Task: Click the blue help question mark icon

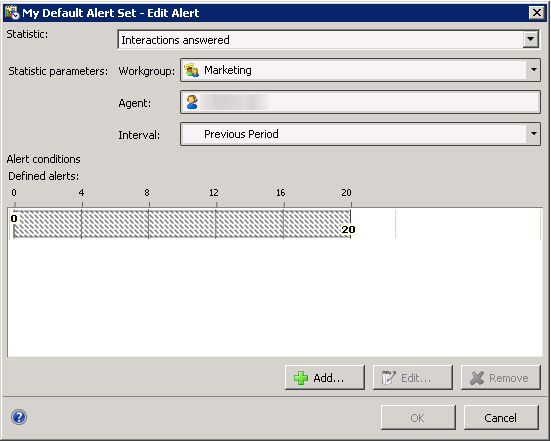Action: (x=19, y=417)
